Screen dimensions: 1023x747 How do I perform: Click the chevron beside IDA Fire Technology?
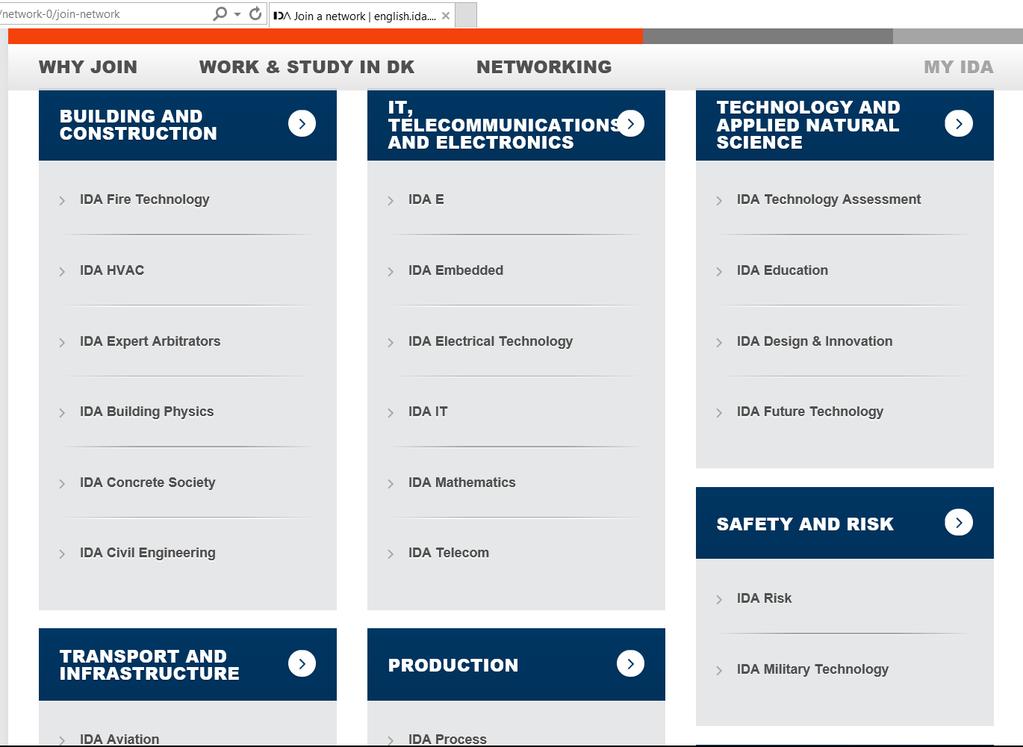point(62,201)
